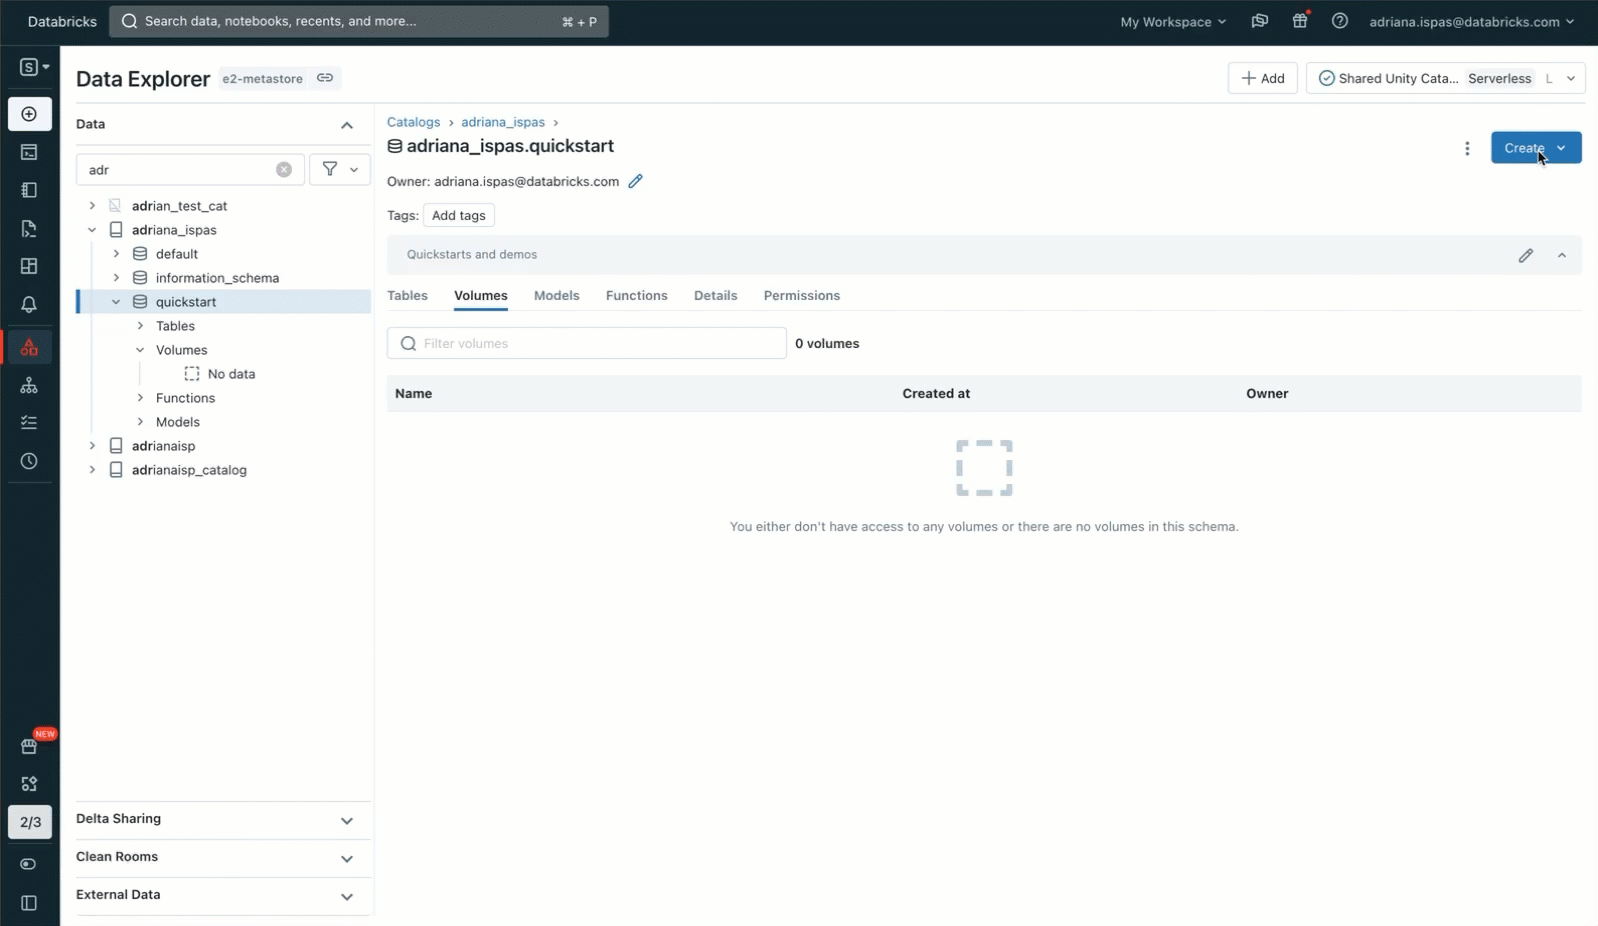Expand the adrian_test_cat catalog
The image size is (1598, 926).
(x=92, y=206)
